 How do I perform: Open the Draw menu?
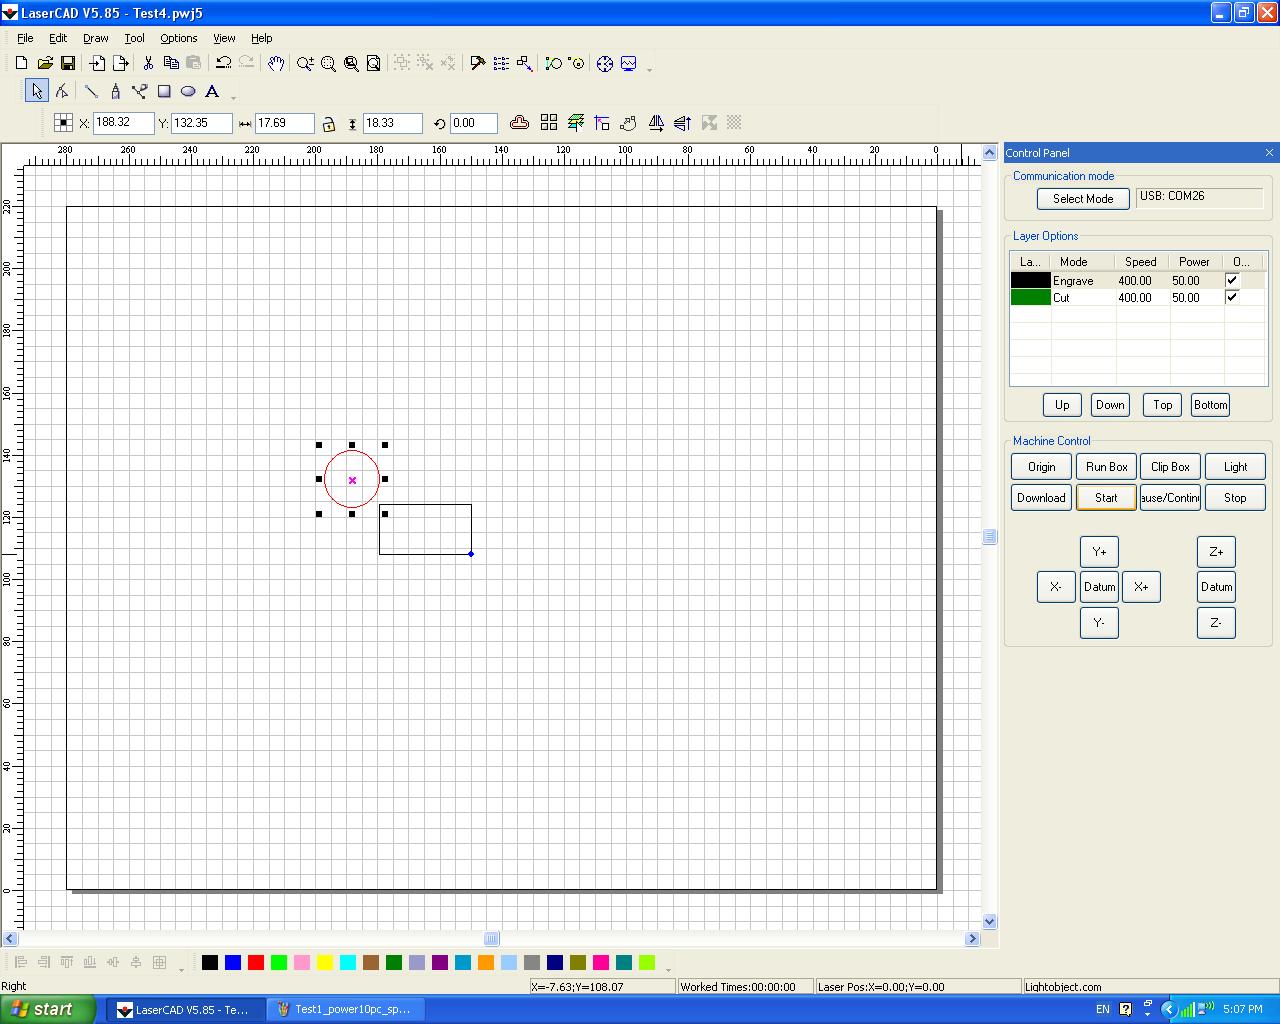click(95, 38)
